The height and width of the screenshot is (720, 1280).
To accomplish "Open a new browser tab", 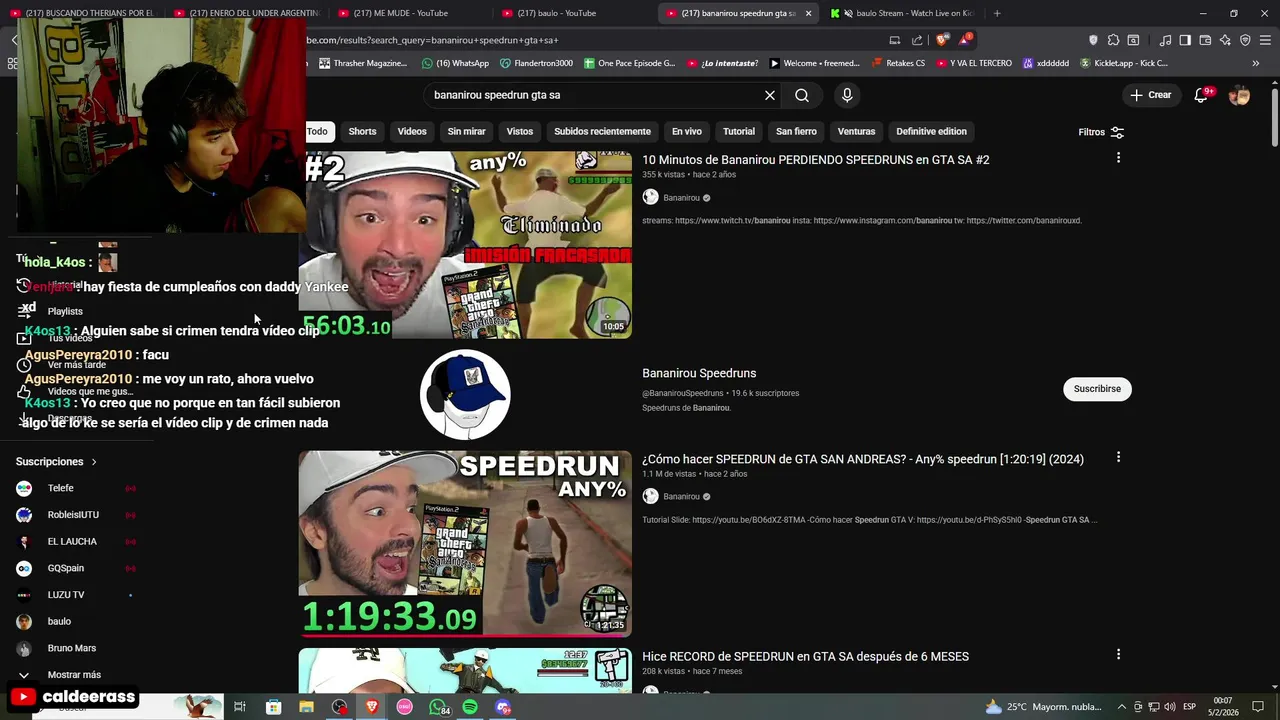I will point(997,13).
